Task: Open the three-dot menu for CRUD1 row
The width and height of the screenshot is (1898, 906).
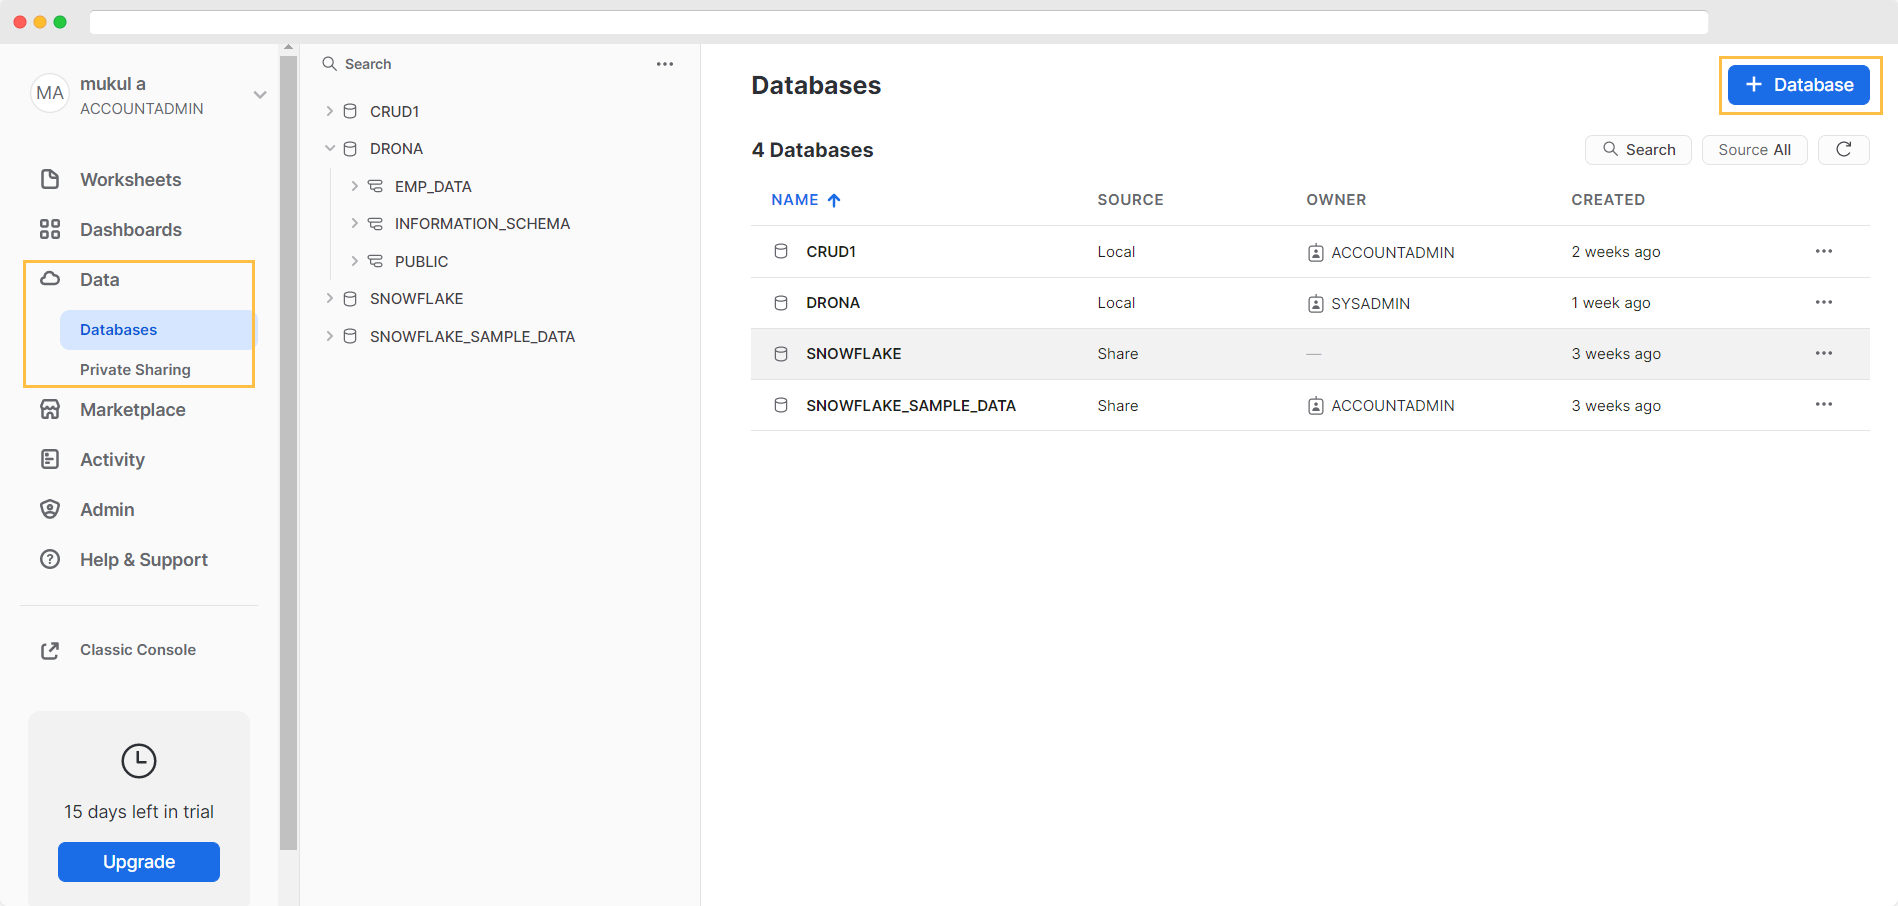Action: tap(1823, 252)
